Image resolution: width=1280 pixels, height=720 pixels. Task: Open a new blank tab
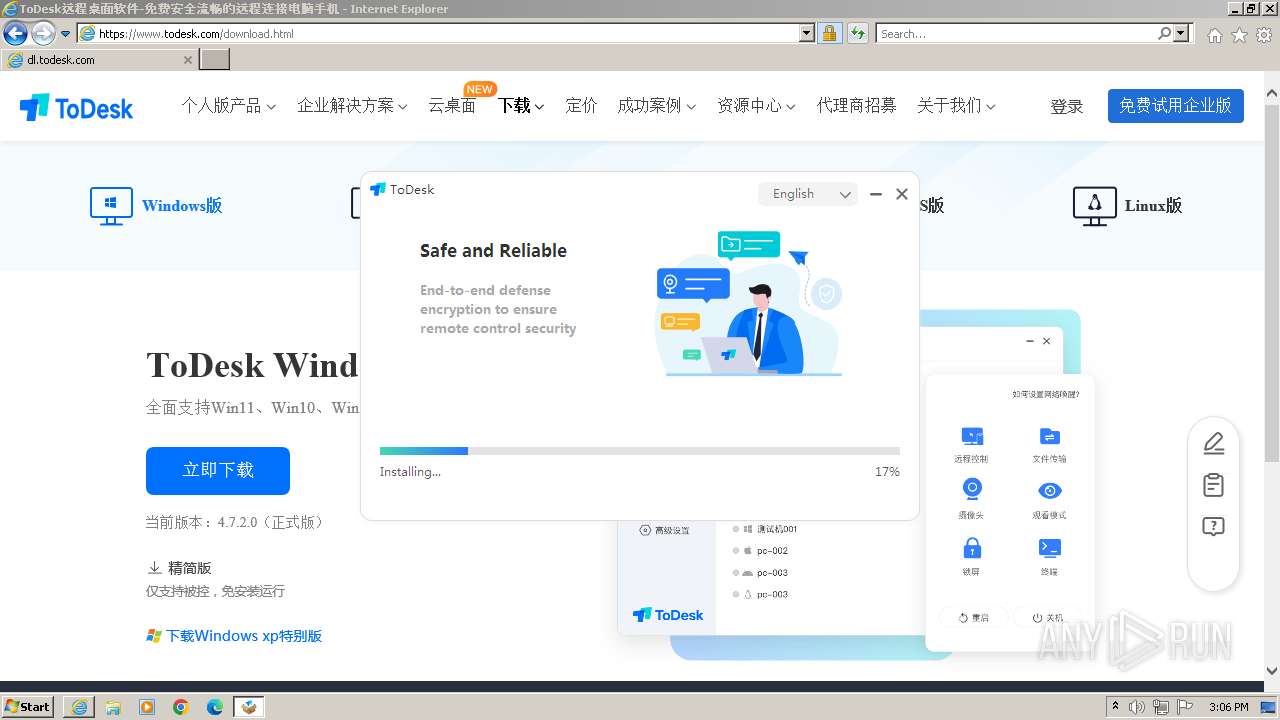click(x=215, y=60)
